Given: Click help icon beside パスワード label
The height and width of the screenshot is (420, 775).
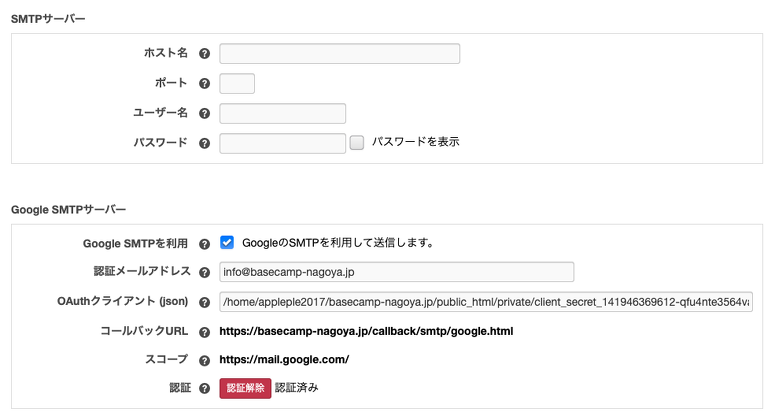Looking at the screenshot, I should (205, 143).
